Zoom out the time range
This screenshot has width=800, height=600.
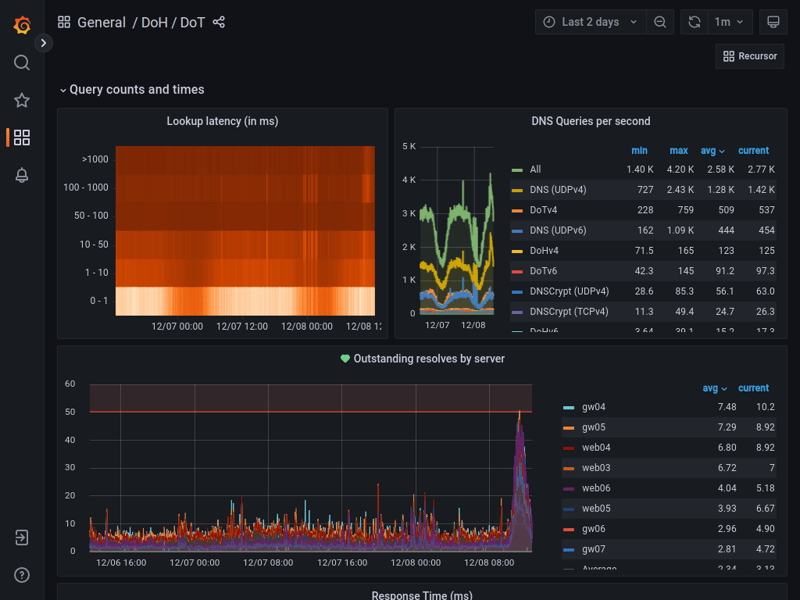click(660, 22)
